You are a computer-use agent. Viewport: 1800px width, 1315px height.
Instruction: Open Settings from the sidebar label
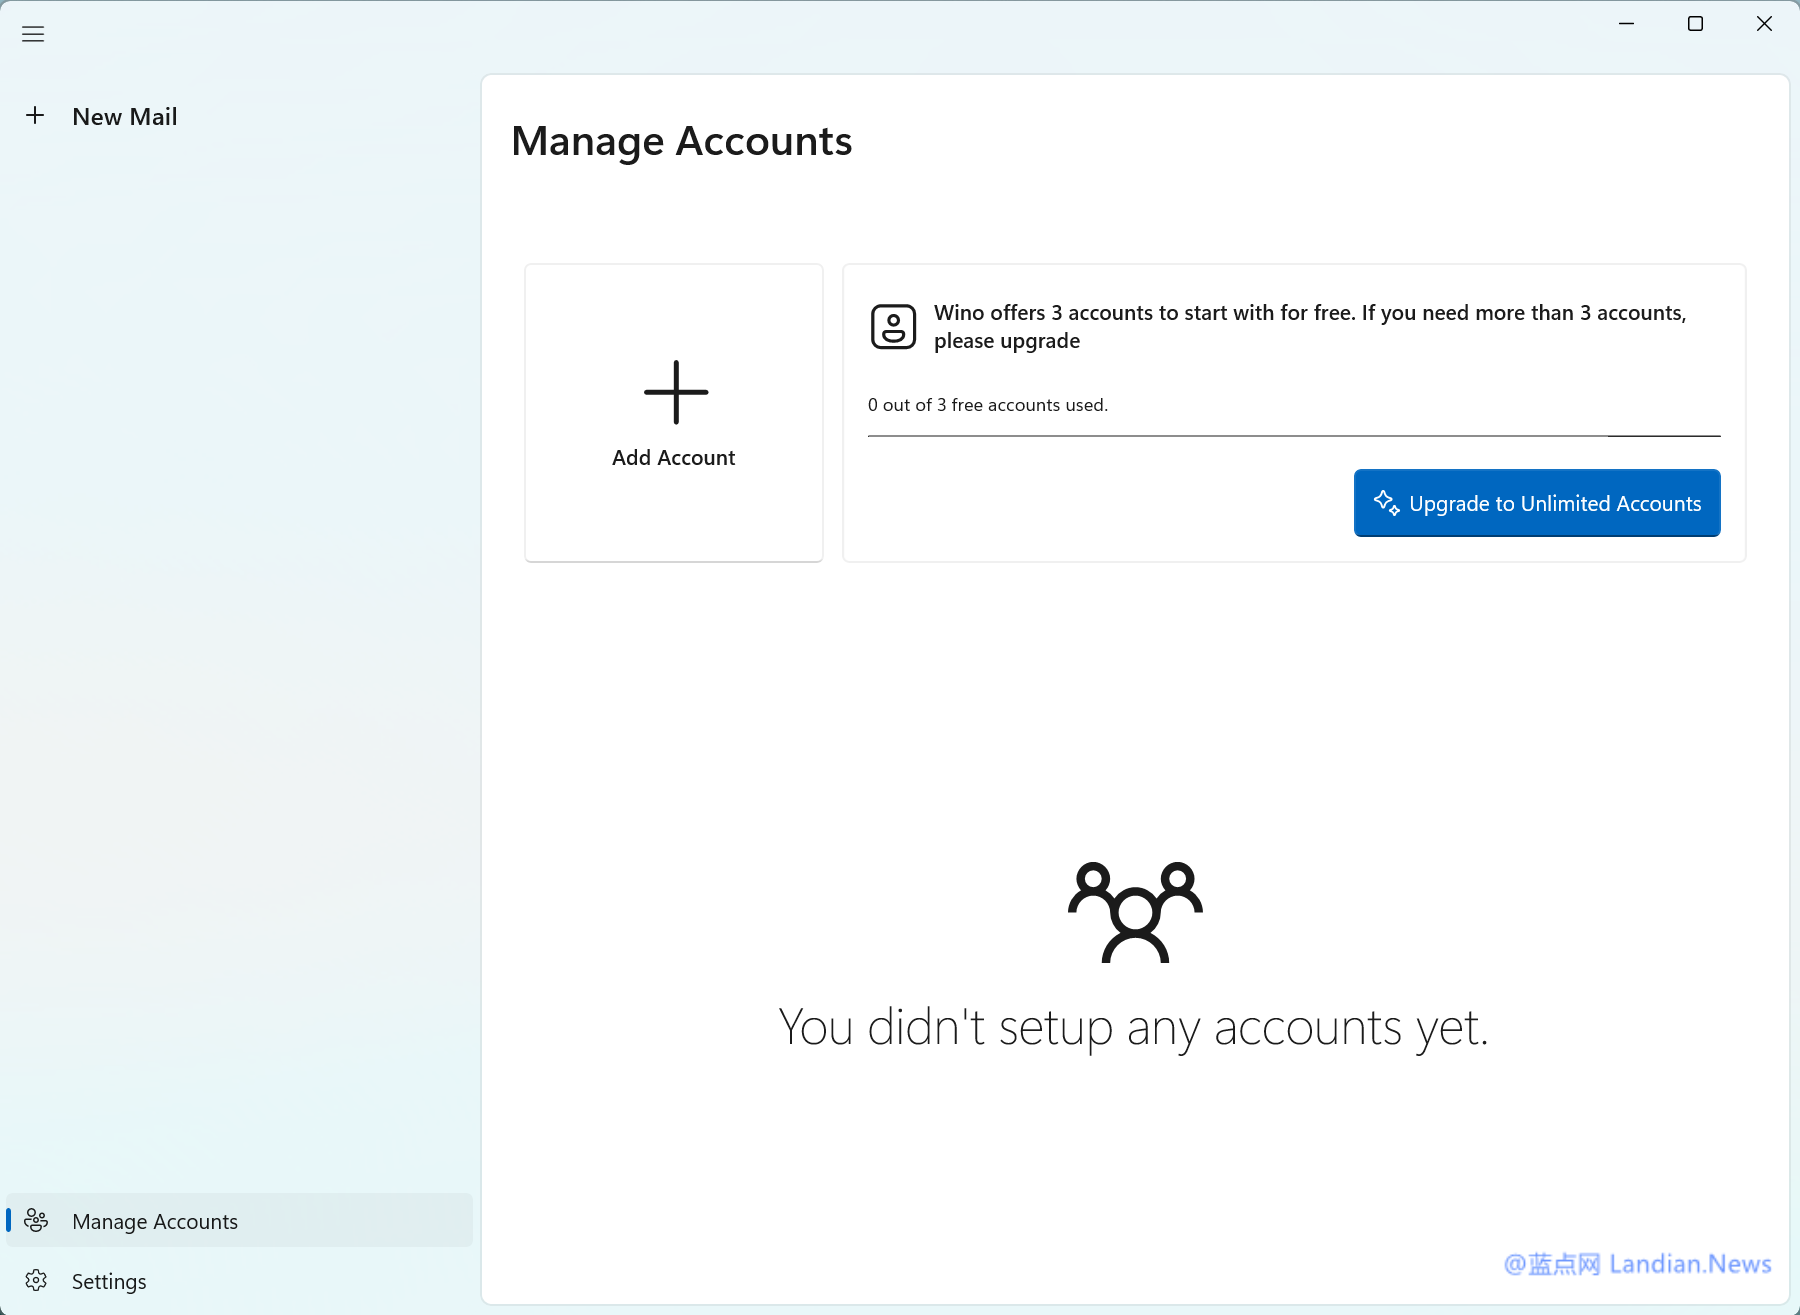click(109, 1282)
